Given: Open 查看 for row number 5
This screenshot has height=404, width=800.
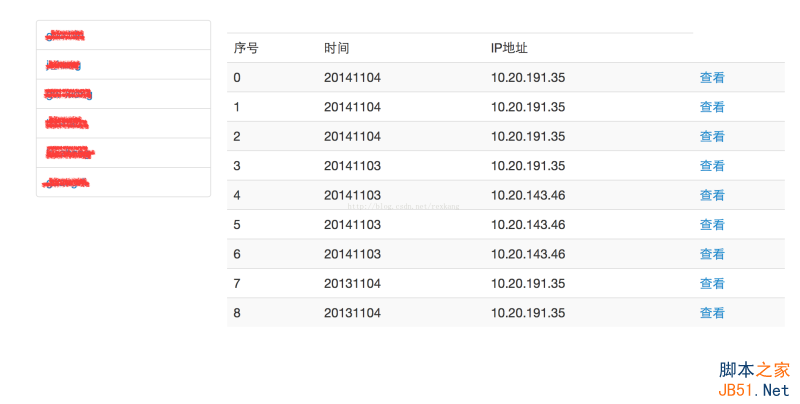Looking at the screenshot, I should click(712, 225).
